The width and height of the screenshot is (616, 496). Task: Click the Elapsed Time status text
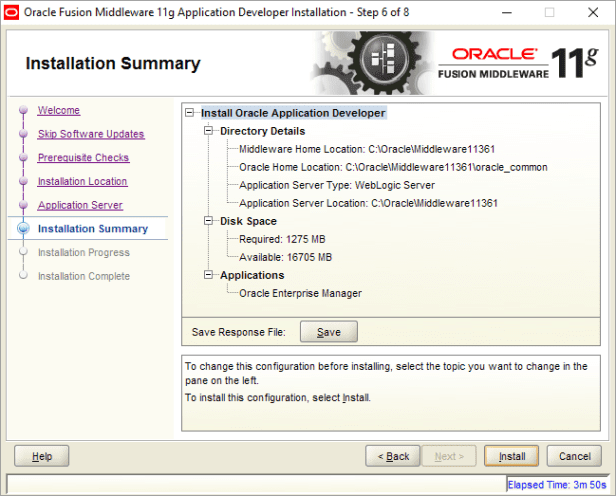coord(557,485)
